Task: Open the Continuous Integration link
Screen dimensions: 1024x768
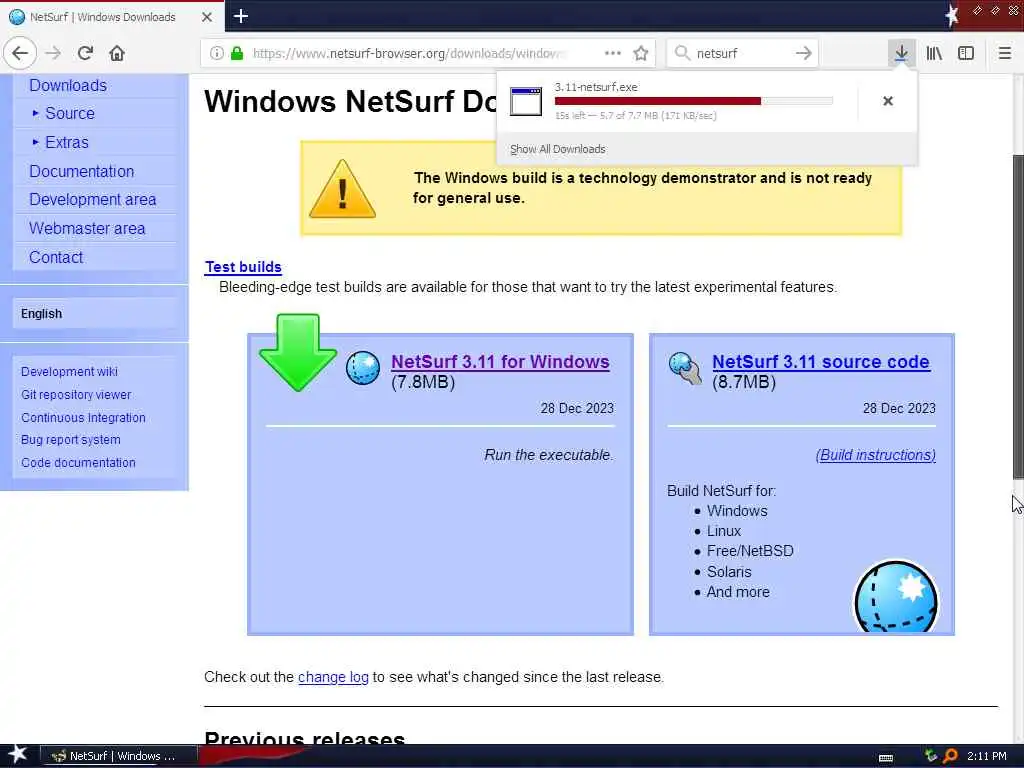Action: [83, 417]
